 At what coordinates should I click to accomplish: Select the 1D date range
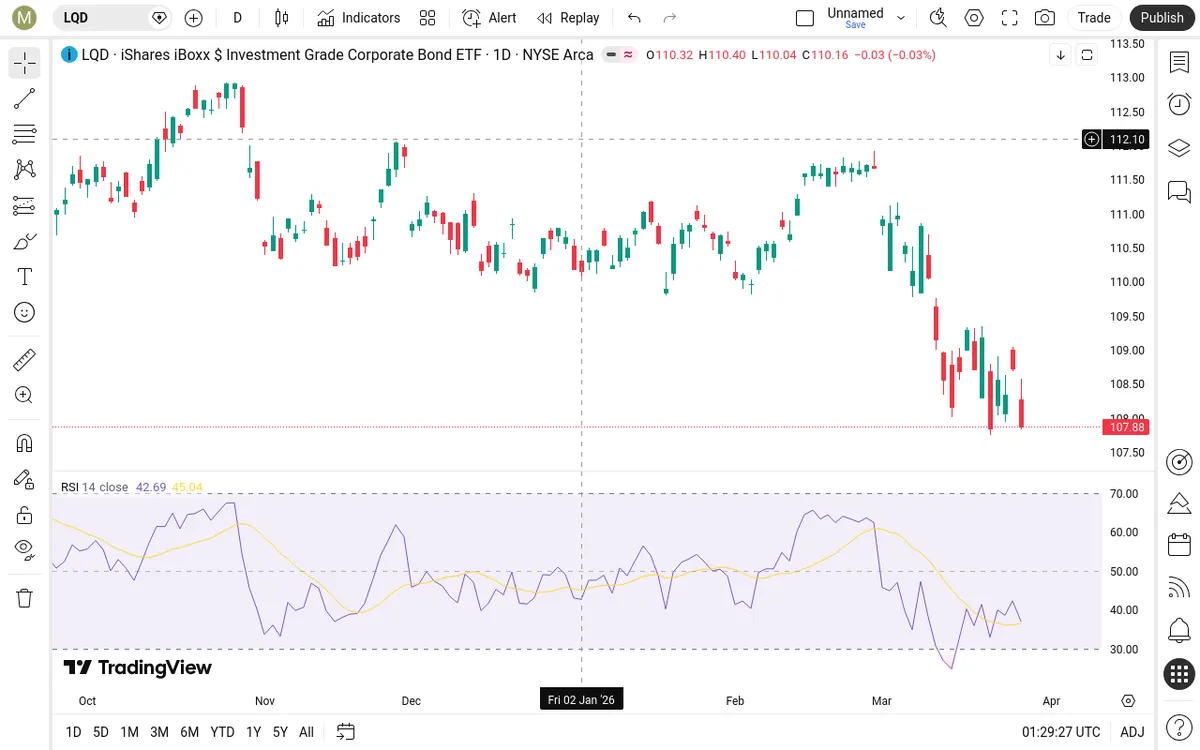pyautogui.click(x=73, y=732)
